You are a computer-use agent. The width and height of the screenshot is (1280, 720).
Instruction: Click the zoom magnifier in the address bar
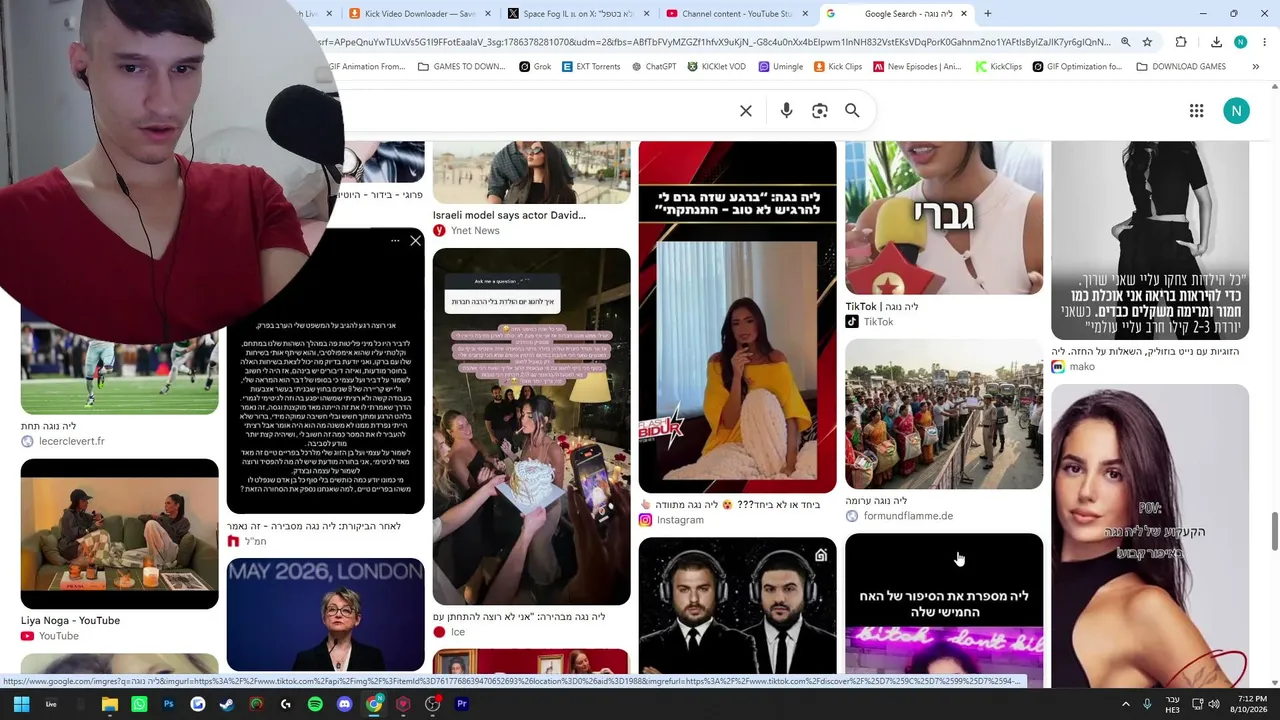pyautogui.click(x=1125, y=42)
